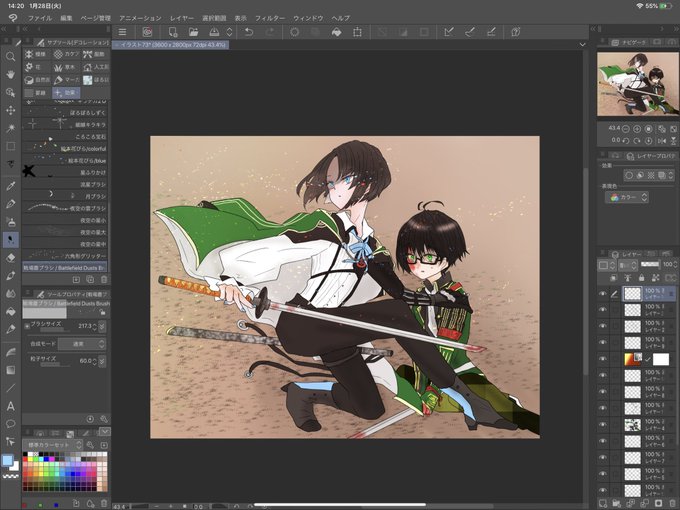Viewport: 680px width, 510px height.
Task: Select the Hand move tool
Action: click(x=10, y=75)
